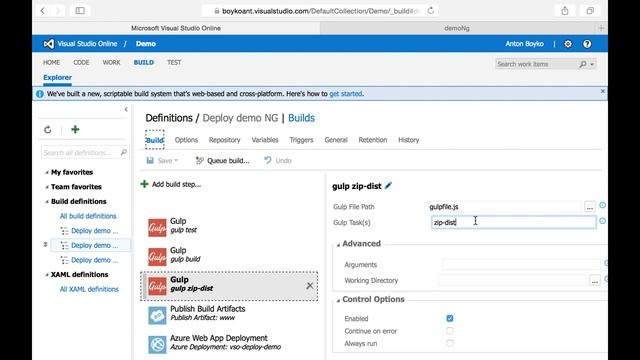The image size is (640, 360).
Task: Click the browser back arrow
Action: [x=42, y=11]
